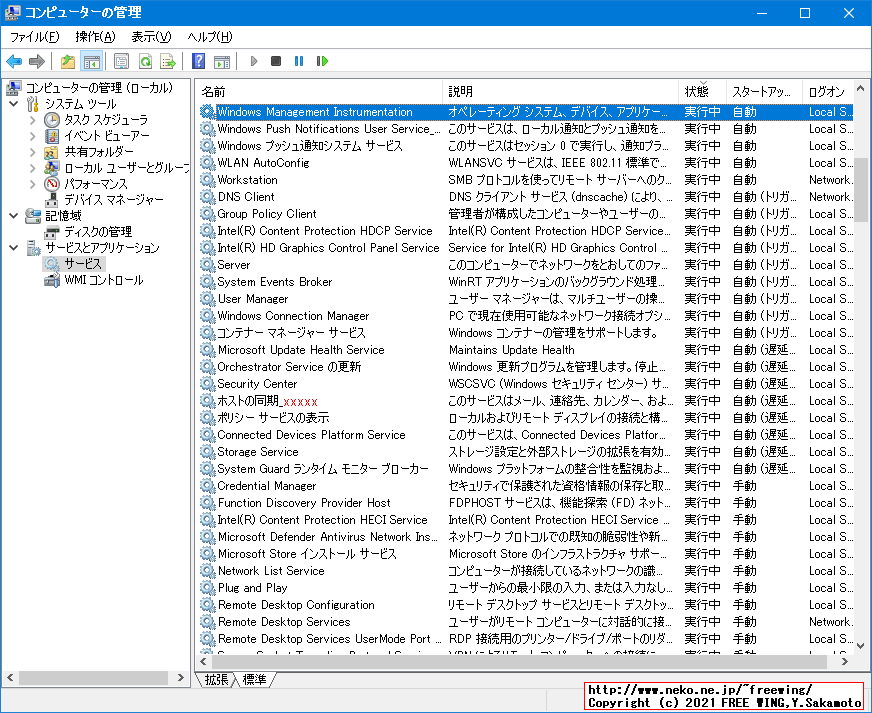Collapse the システム ツール node

16,103
